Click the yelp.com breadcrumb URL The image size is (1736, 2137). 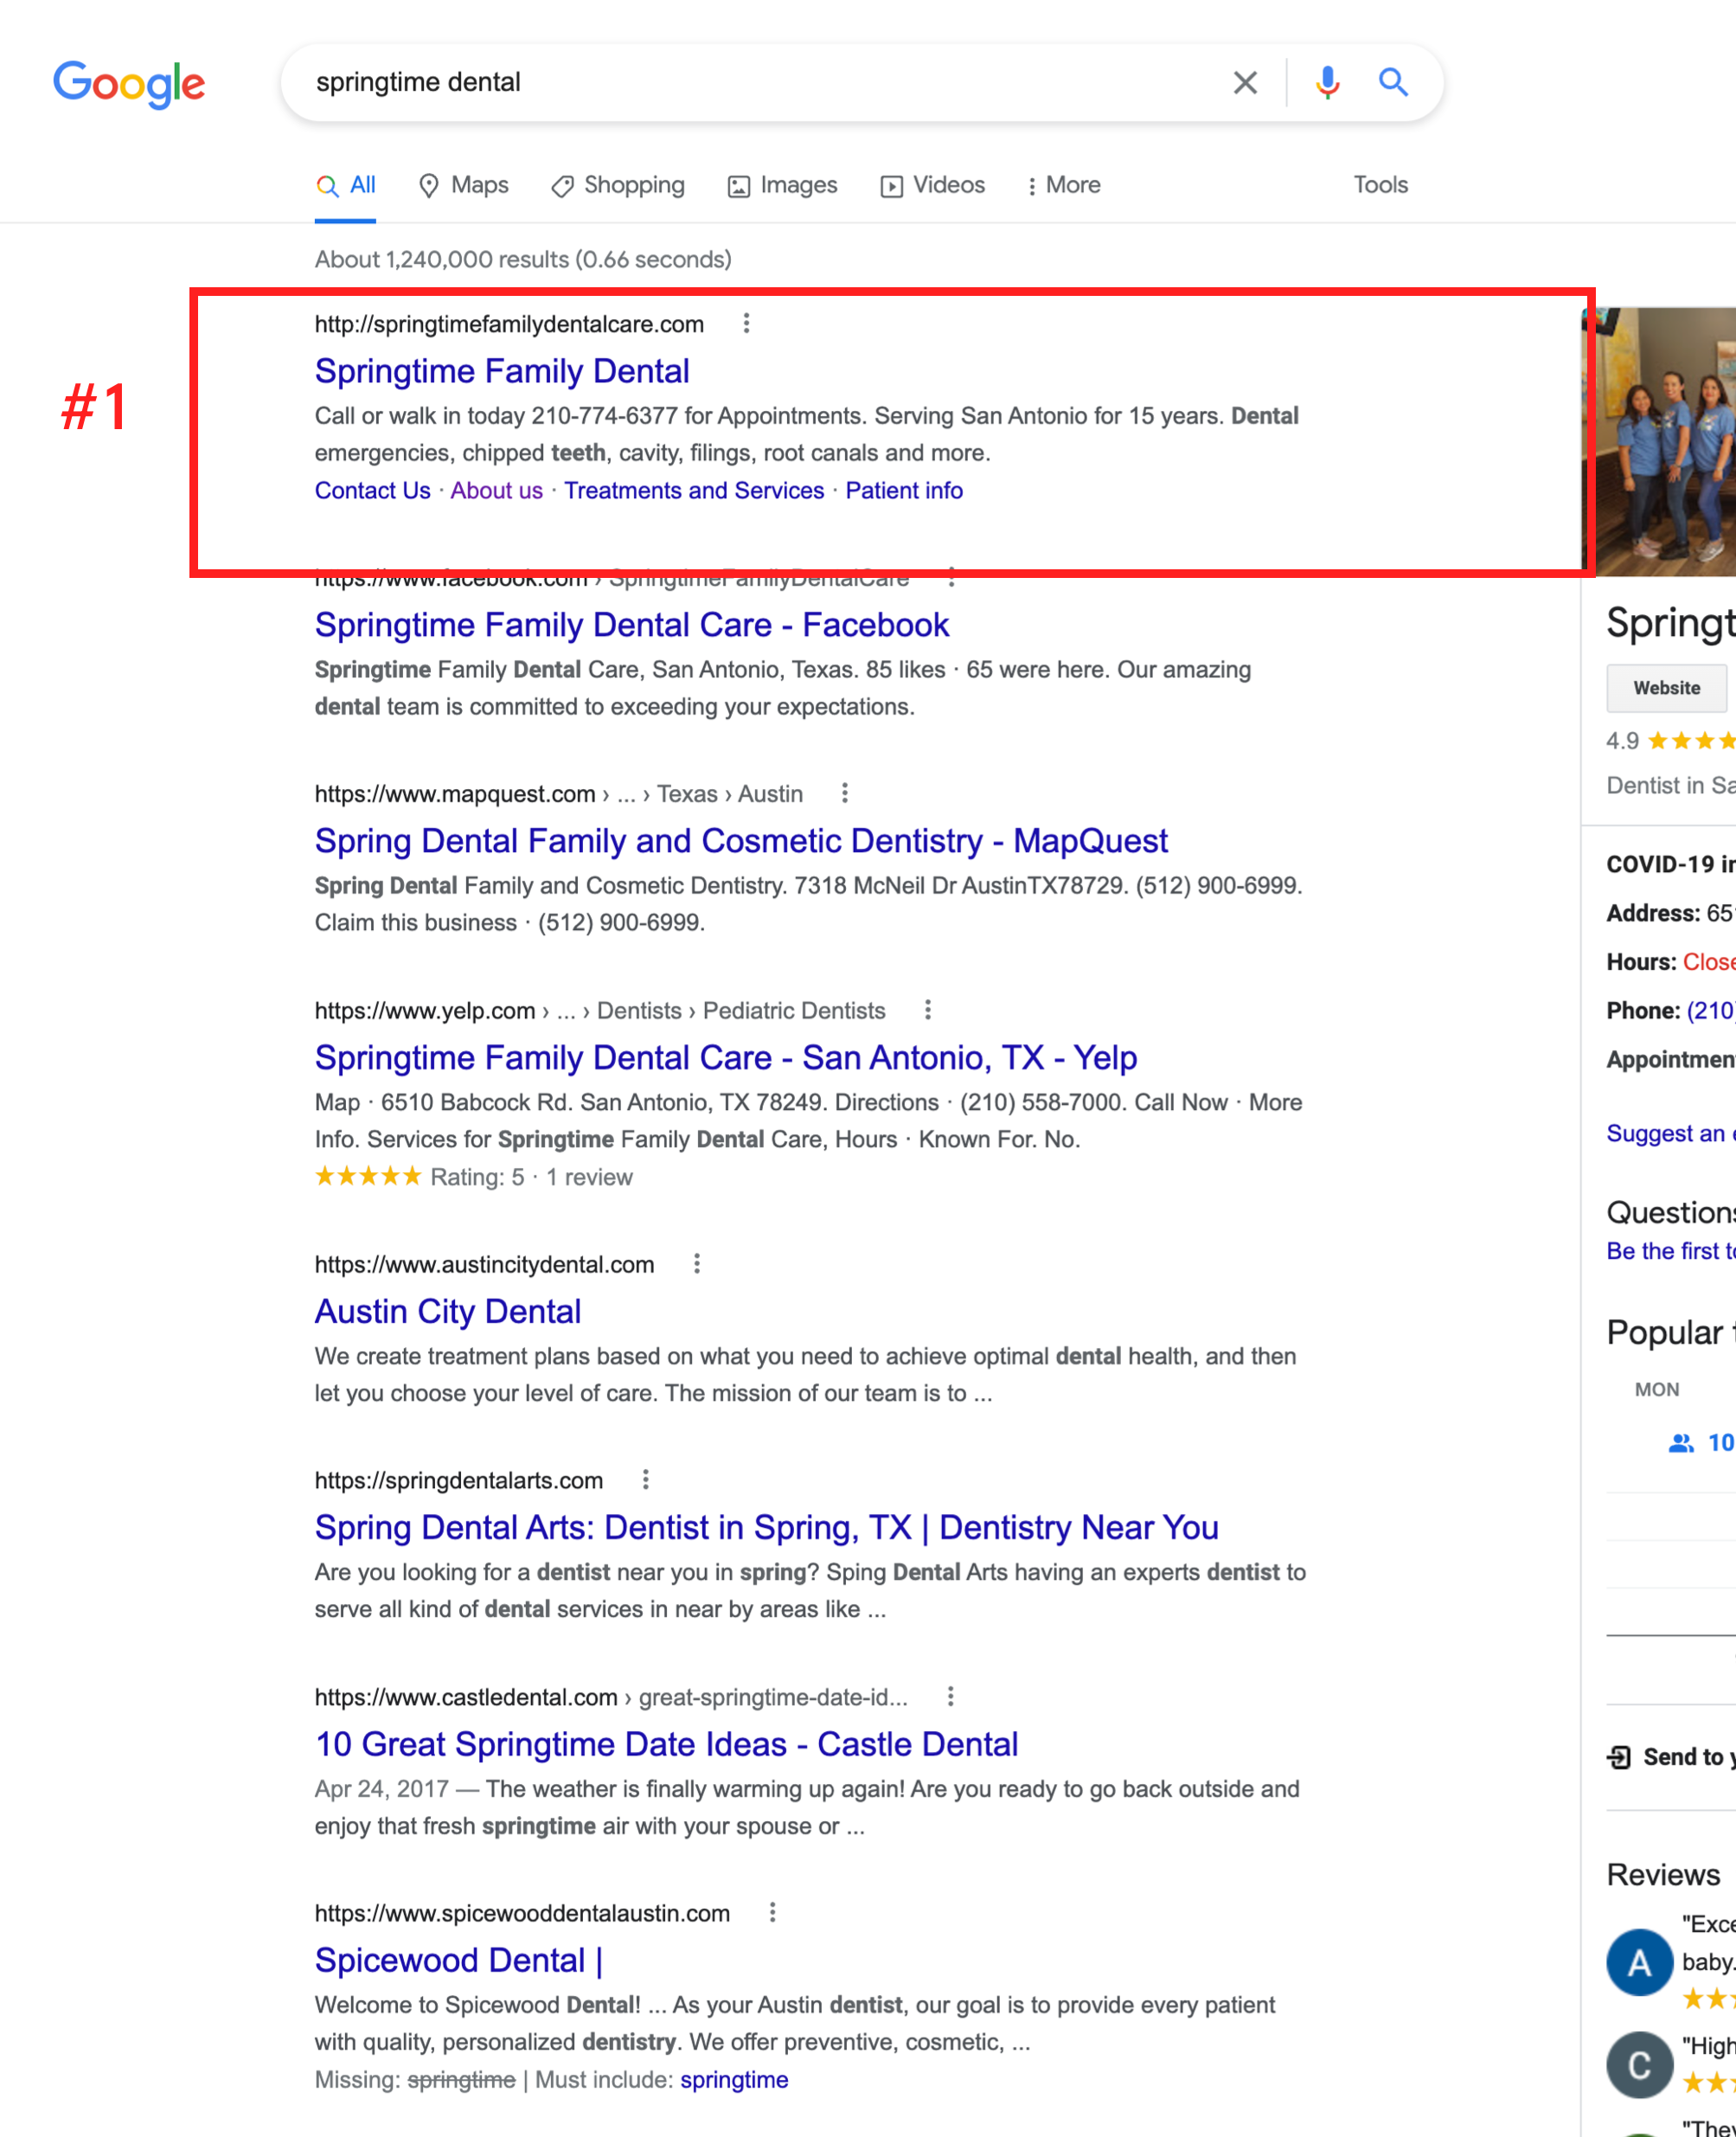(600, 1011)
